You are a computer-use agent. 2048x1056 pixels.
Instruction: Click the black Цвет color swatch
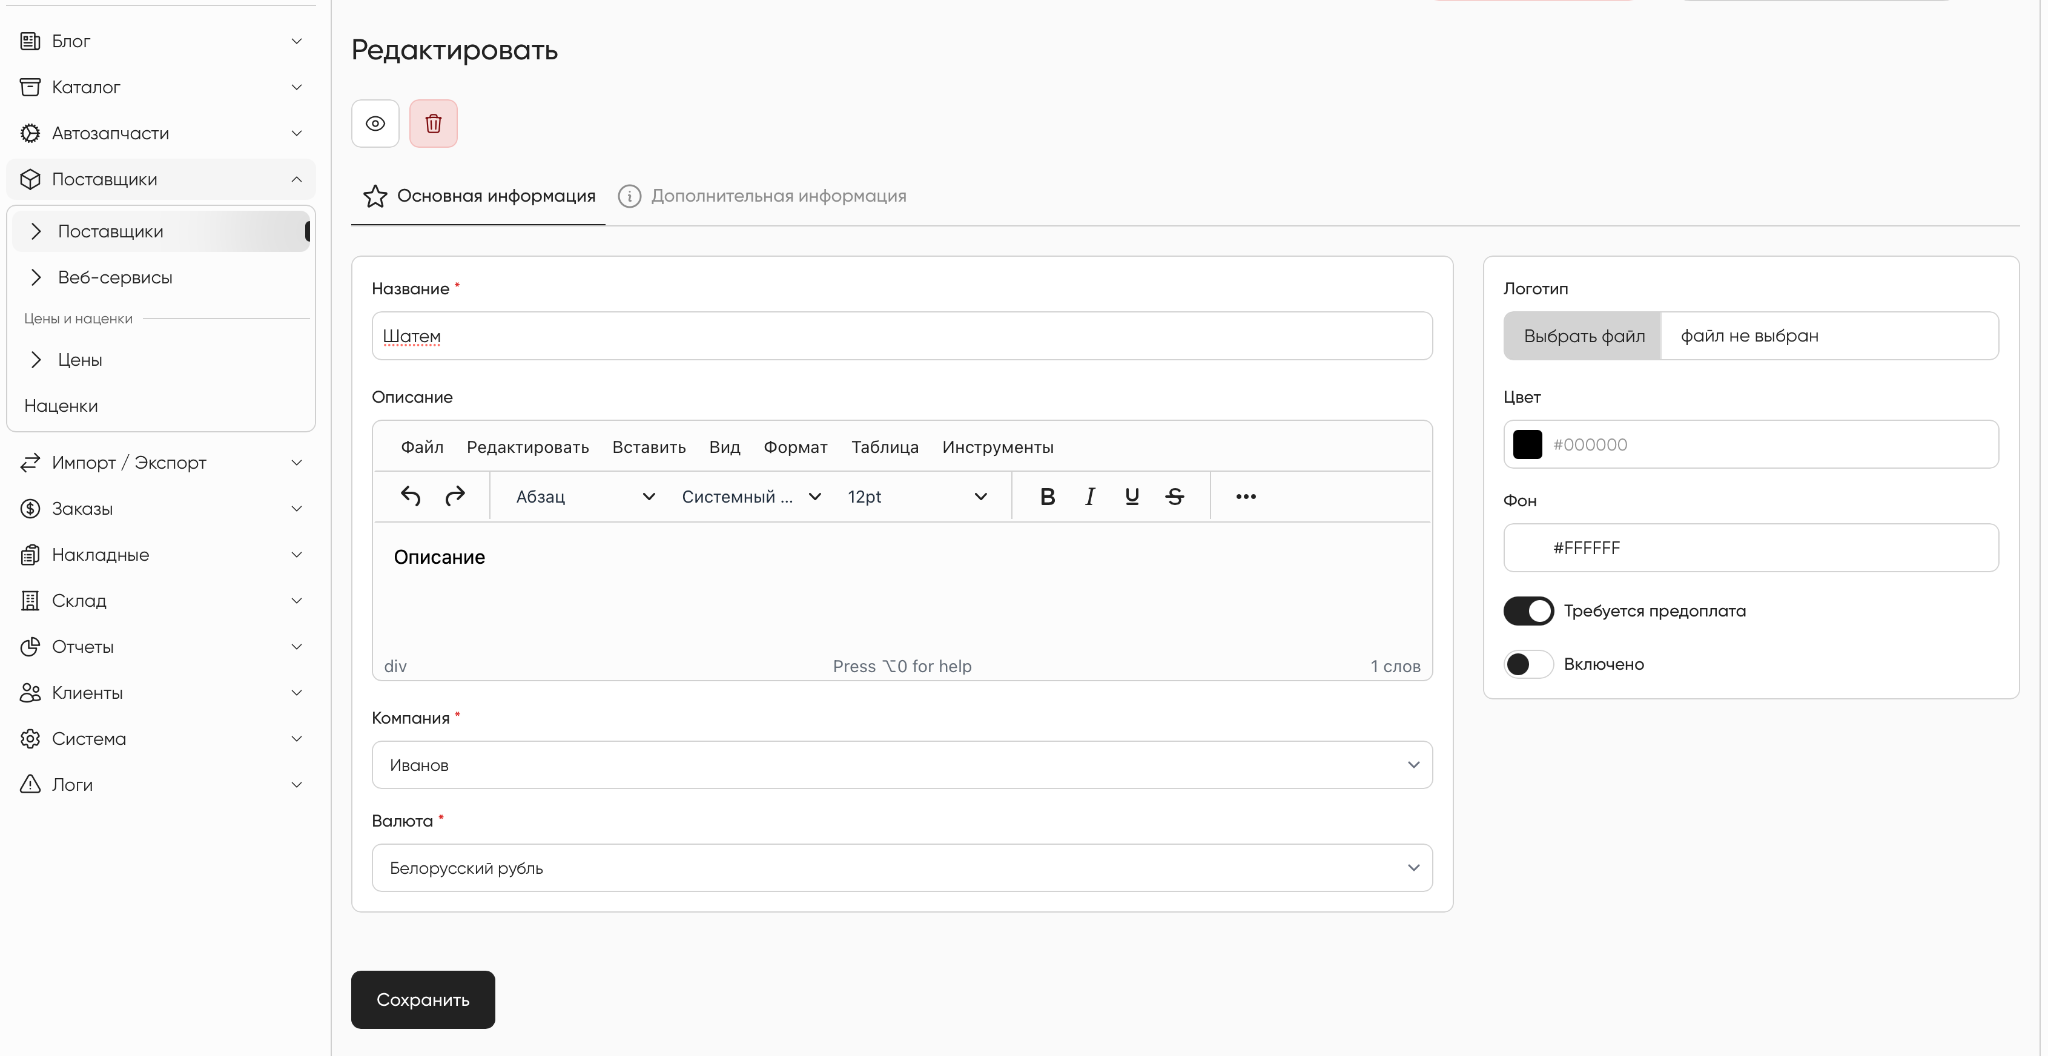[x=1527, y=444]
